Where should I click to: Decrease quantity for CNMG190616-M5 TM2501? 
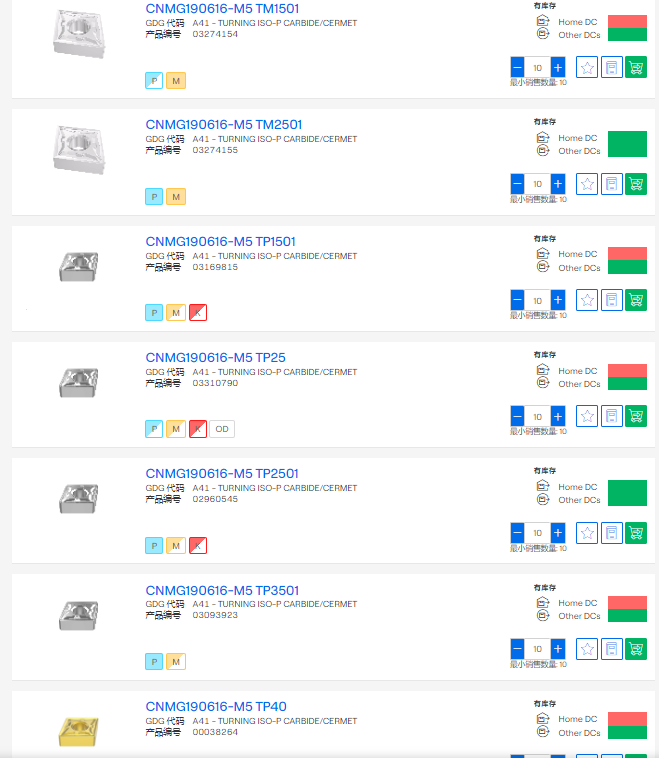[x=517, y=184]
